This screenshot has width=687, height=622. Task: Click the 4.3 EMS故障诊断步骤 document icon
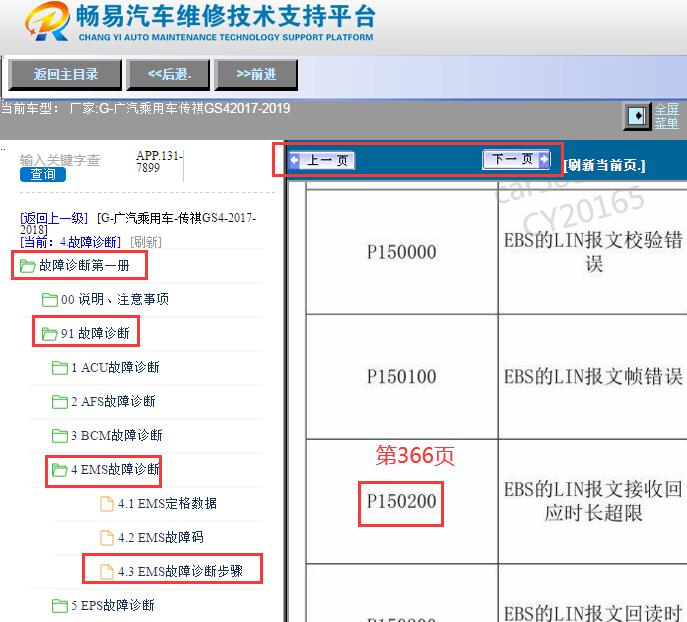click(x=107, y=572)
